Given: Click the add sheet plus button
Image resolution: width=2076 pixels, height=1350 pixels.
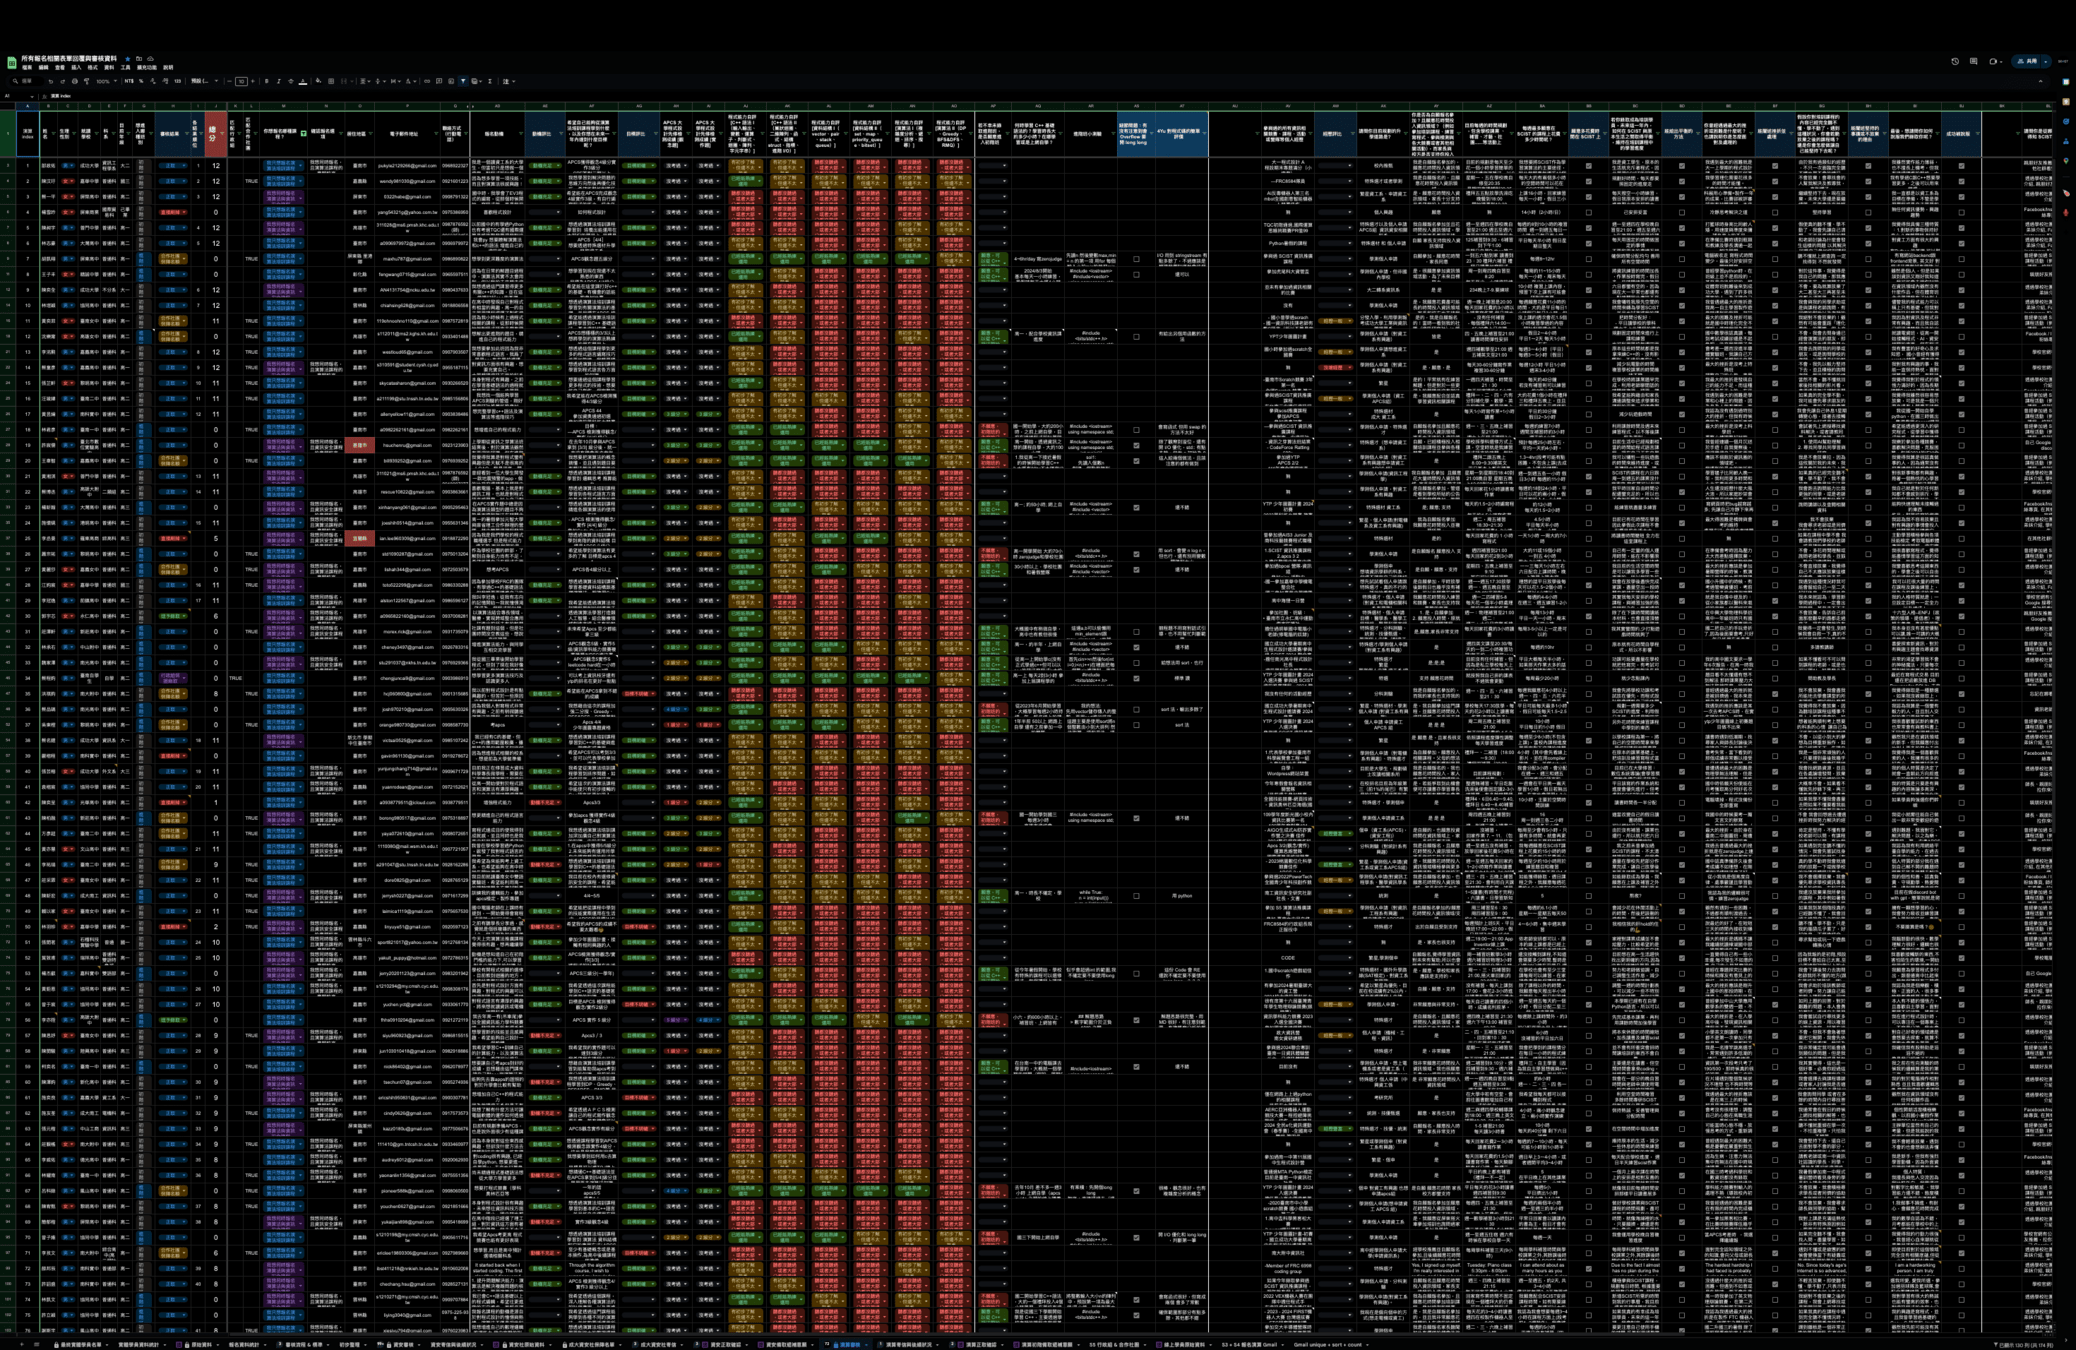Looking at the screenshot, I should click(22, 1345).
